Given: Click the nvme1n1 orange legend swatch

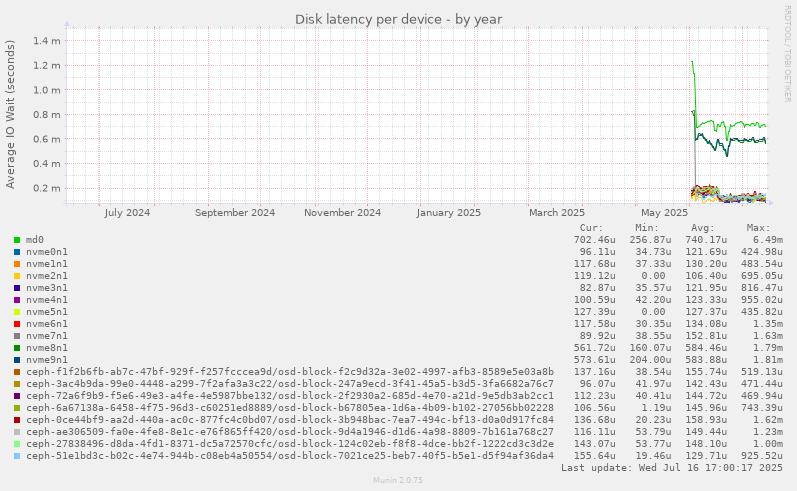Looking at the screenshot, I should [17, 264].
